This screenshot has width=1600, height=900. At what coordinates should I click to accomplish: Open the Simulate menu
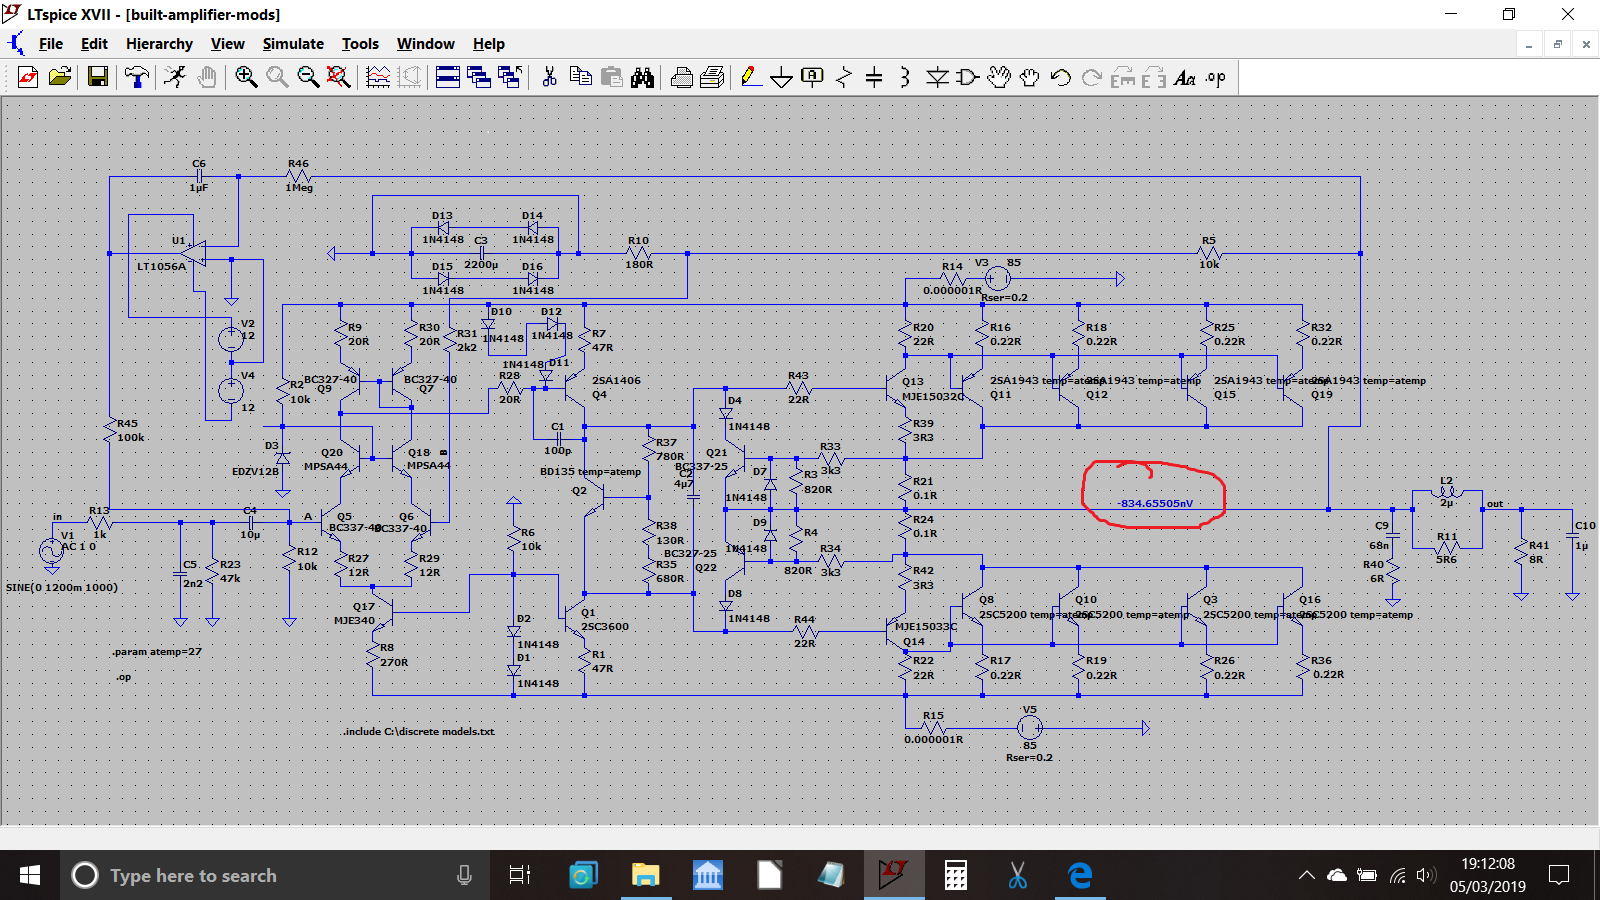293,44
